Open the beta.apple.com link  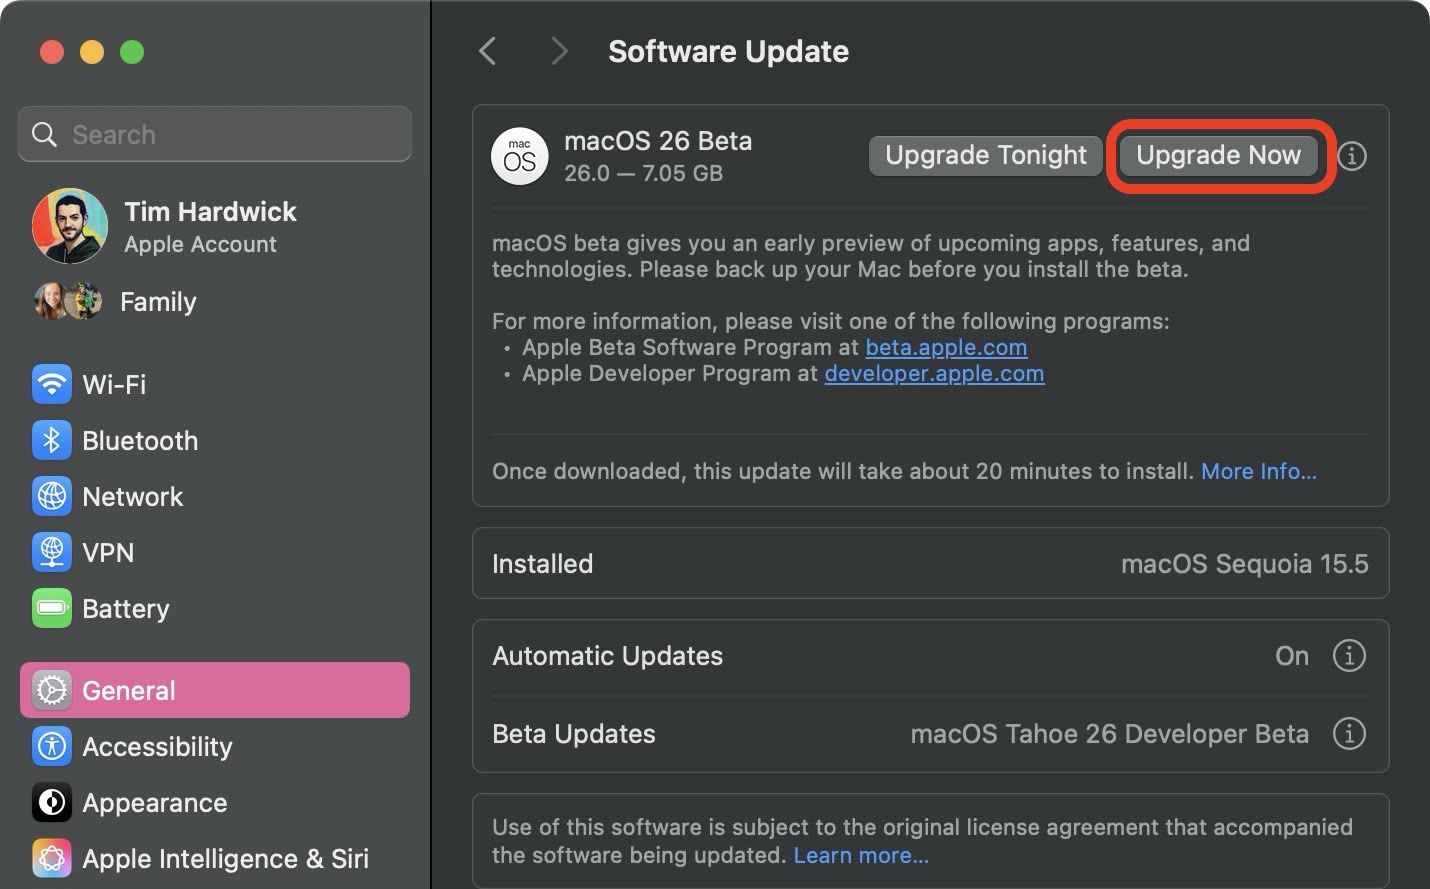[946, 347]
